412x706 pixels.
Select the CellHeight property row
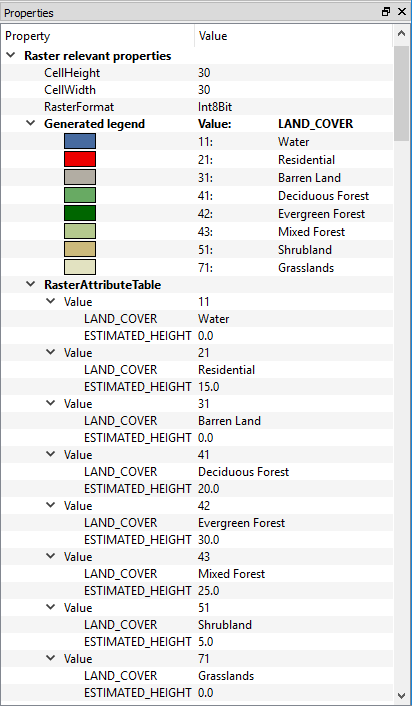point(197,72)
